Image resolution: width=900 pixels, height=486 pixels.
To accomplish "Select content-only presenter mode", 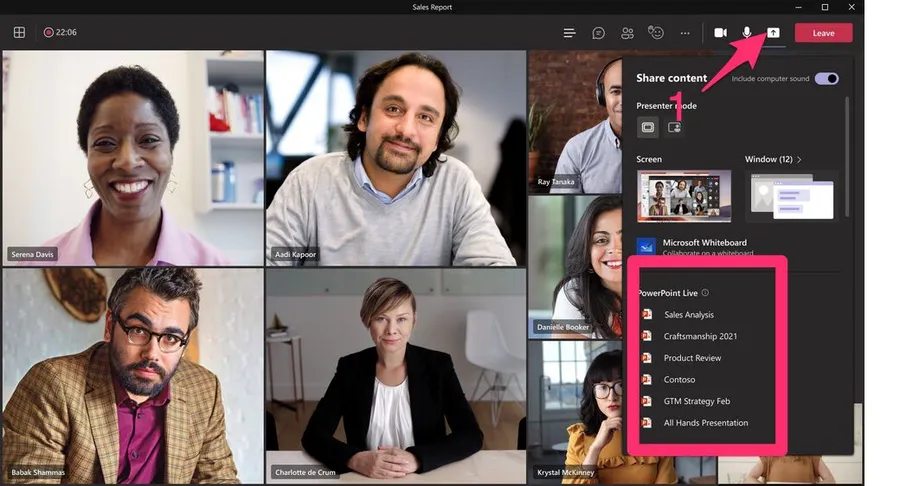I will point(648,127).
